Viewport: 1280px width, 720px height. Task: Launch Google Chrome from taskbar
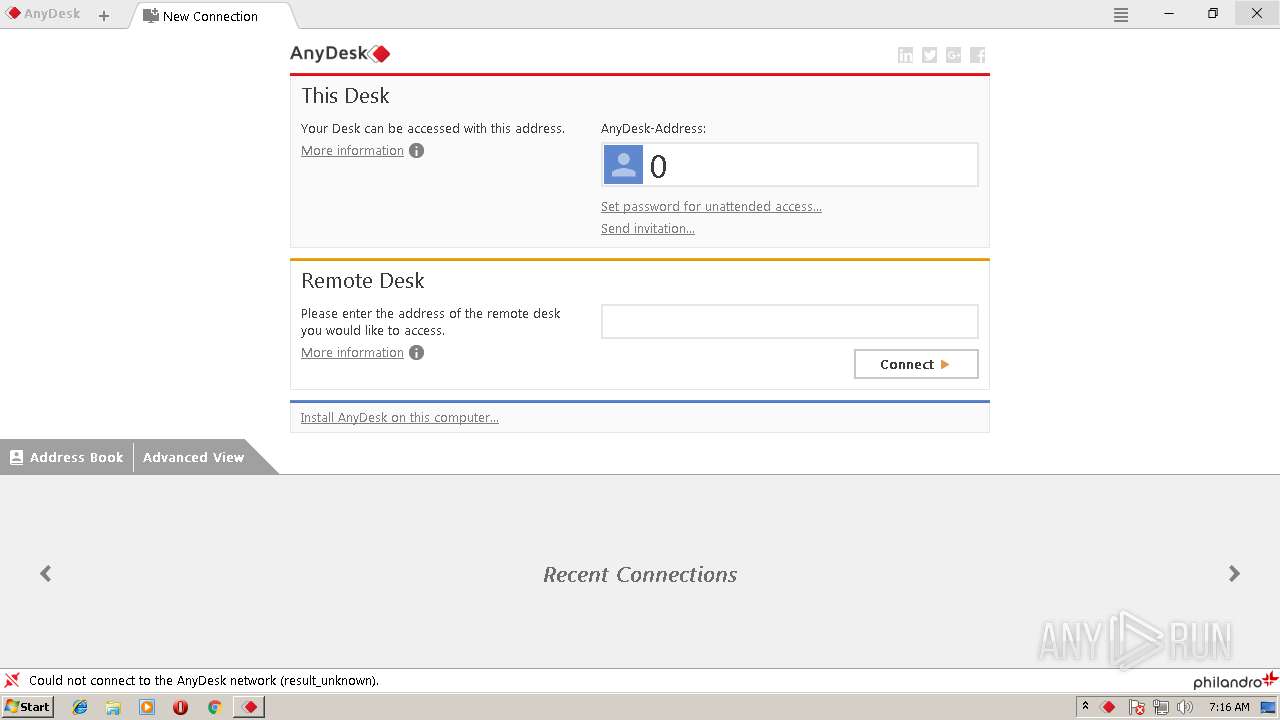(x=214, y=707)
